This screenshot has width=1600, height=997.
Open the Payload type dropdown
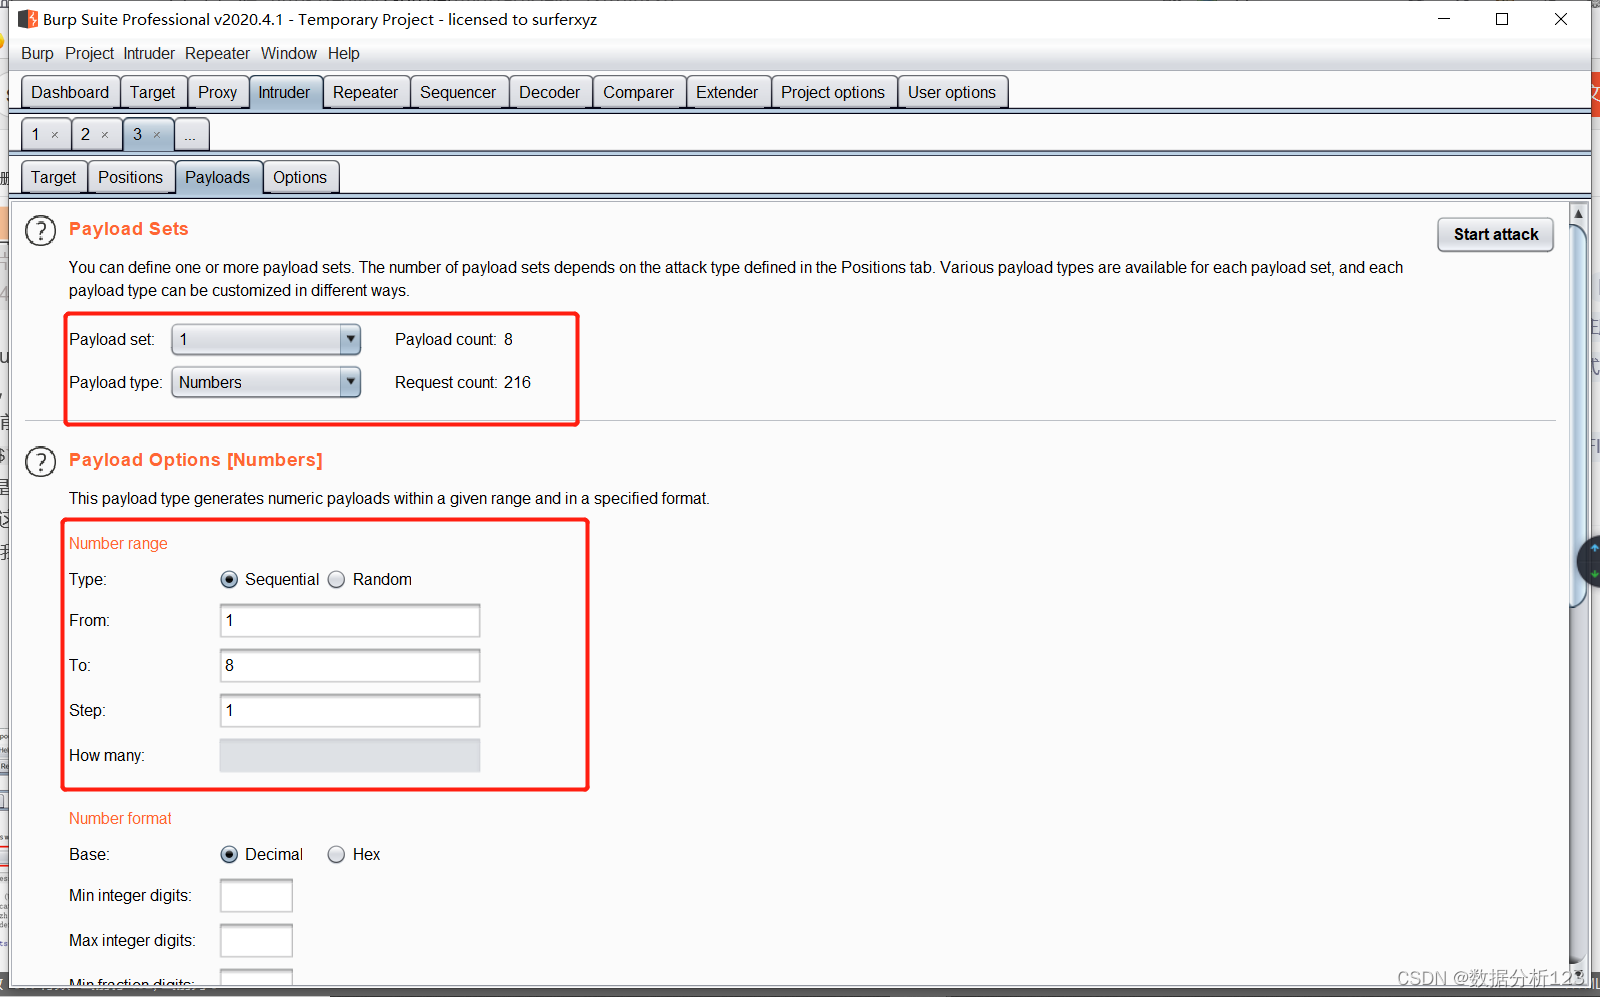coord(266,383)
